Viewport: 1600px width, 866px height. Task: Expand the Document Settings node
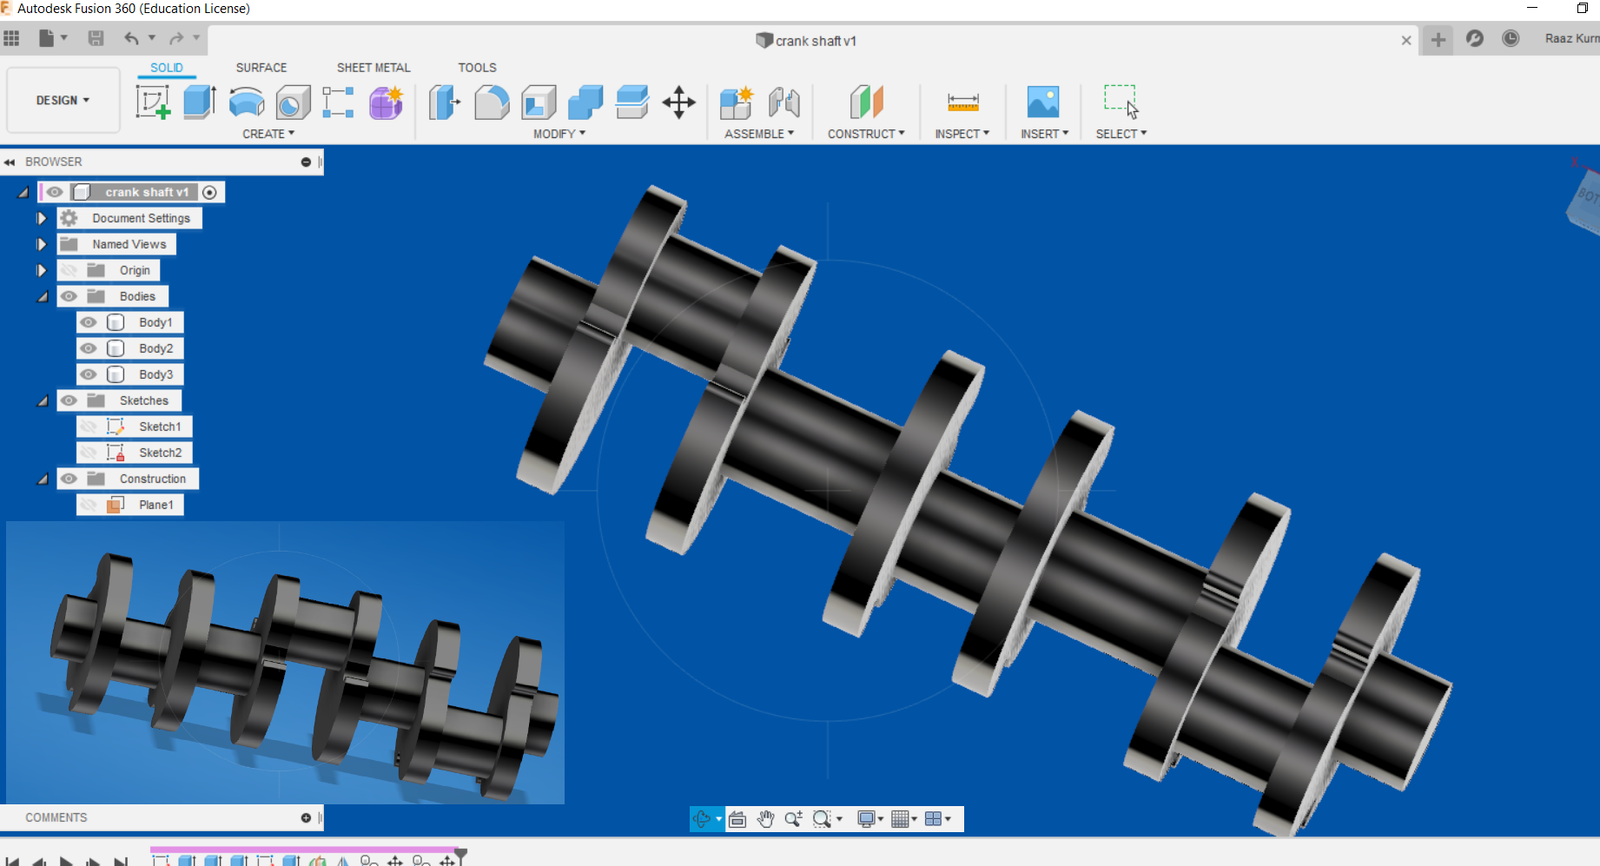click(42, 218)
